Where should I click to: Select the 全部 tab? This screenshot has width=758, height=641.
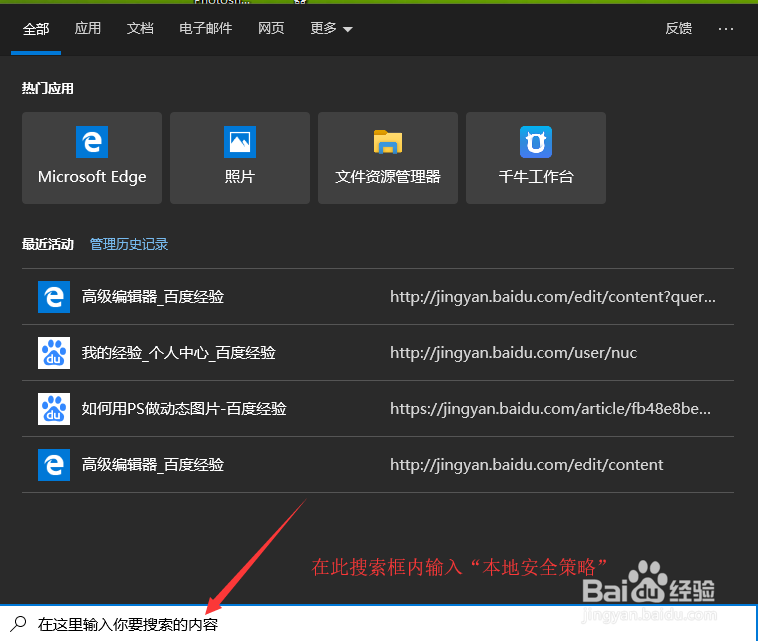click(36, 29)
